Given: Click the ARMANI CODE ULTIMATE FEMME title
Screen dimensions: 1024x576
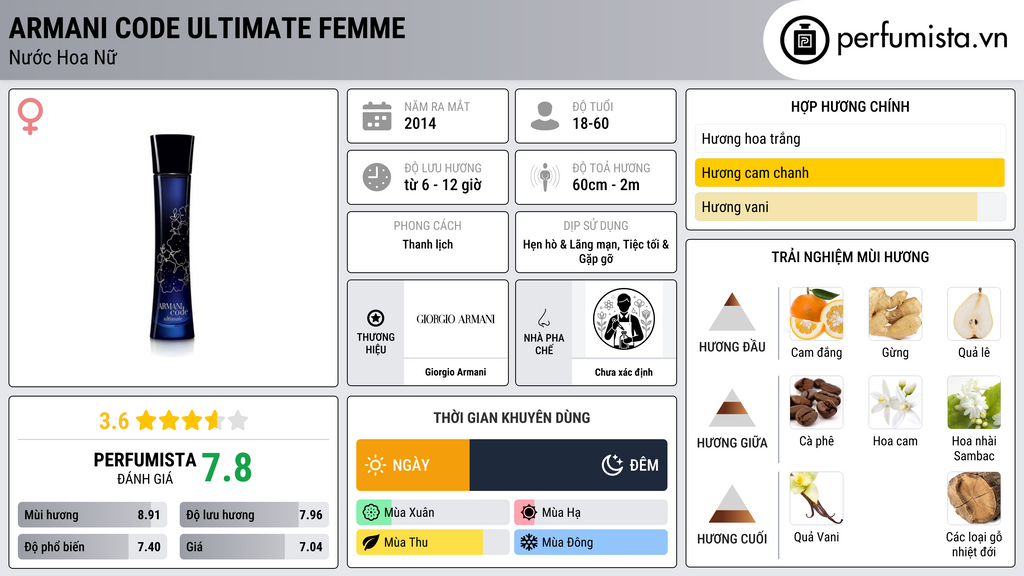Looking at the screenshot, I should [207, 28].
